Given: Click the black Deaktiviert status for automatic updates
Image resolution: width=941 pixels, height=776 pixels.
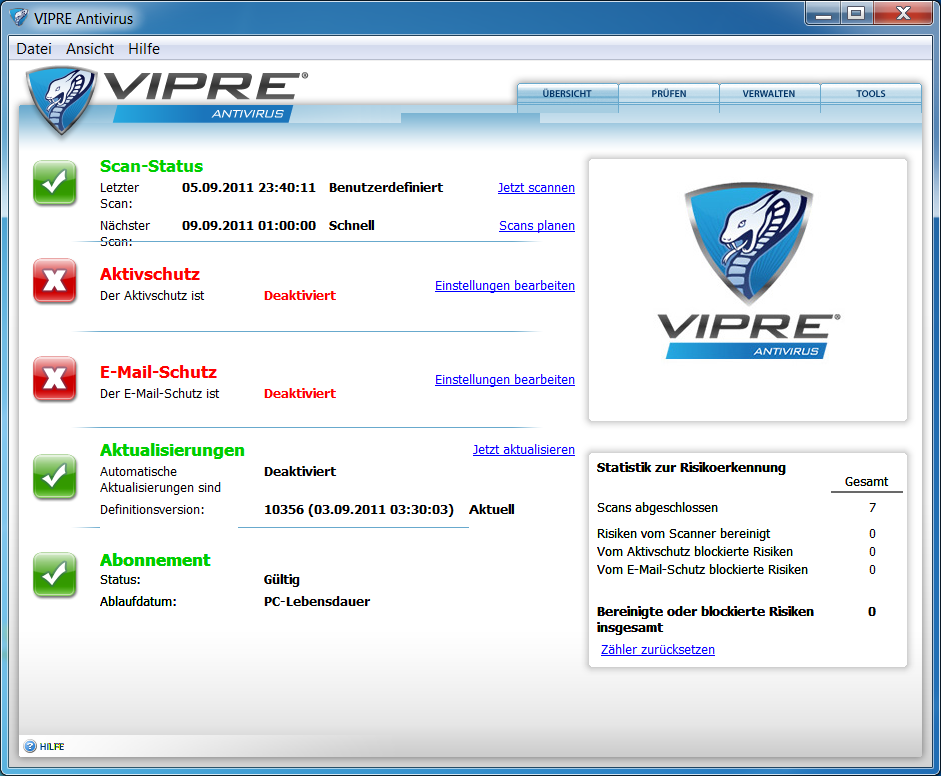Looking at the screenshot, I should point(299,472).
